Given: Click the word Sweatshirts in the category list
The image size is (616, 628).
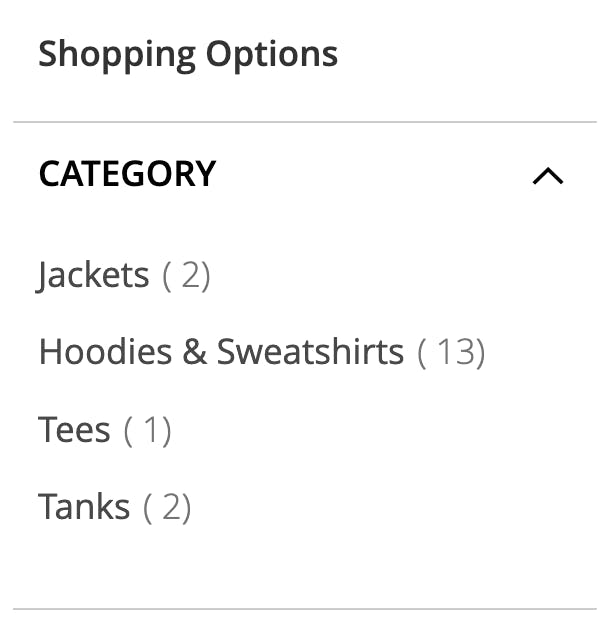Looking at the screenshot, I should pos(310,352).
